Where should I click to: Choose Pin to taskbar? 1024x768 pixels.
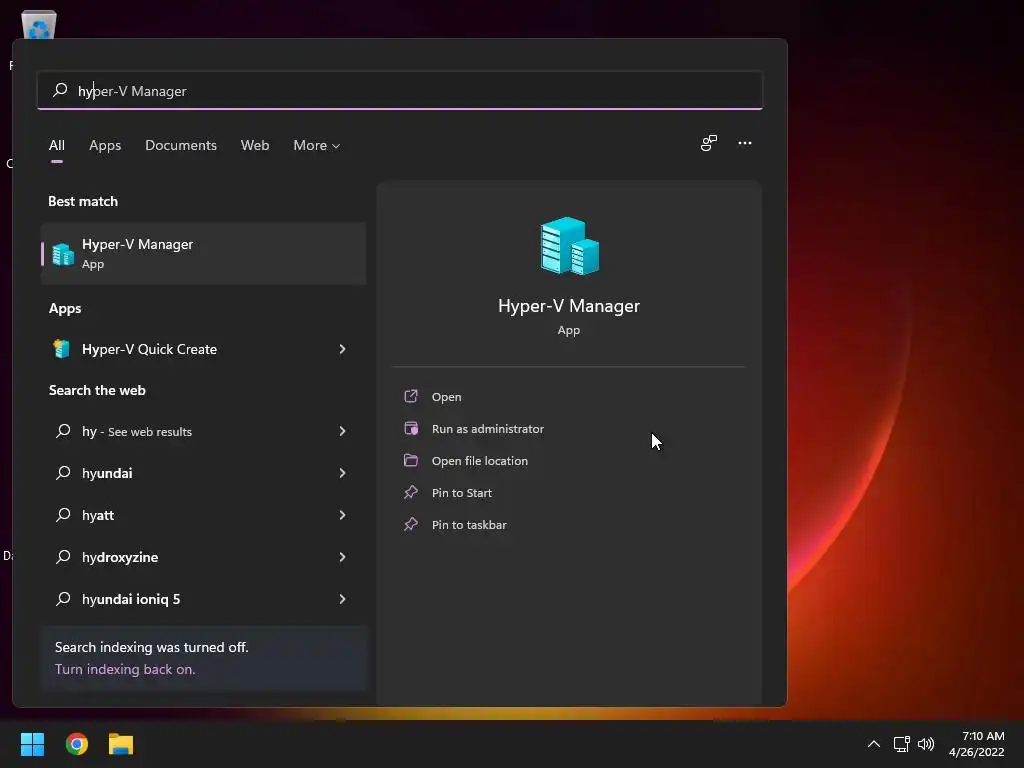(469, 524)
